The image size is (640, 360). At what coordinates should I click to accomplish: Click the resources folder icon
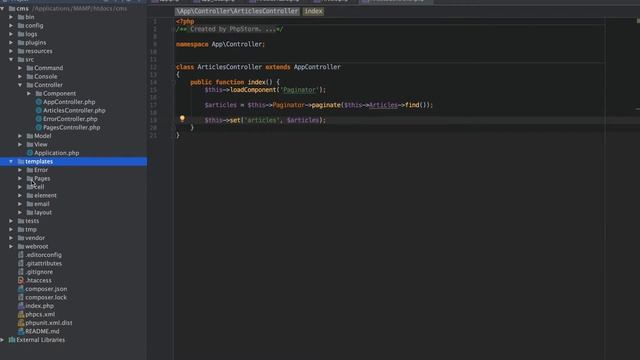point(21,51)
